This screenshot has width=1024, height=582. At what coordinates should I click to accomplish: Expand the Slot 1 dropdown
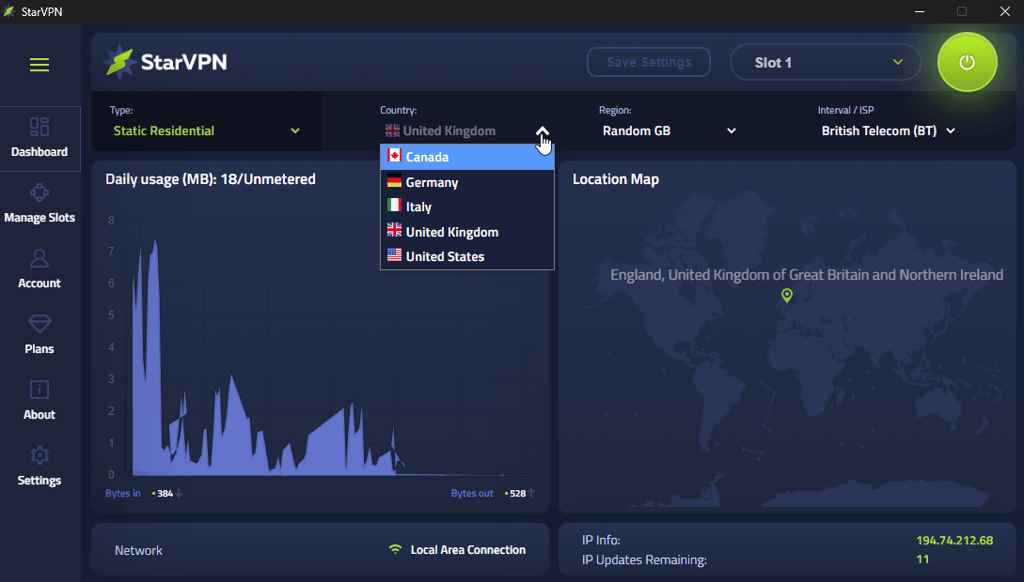pos(825,62)
